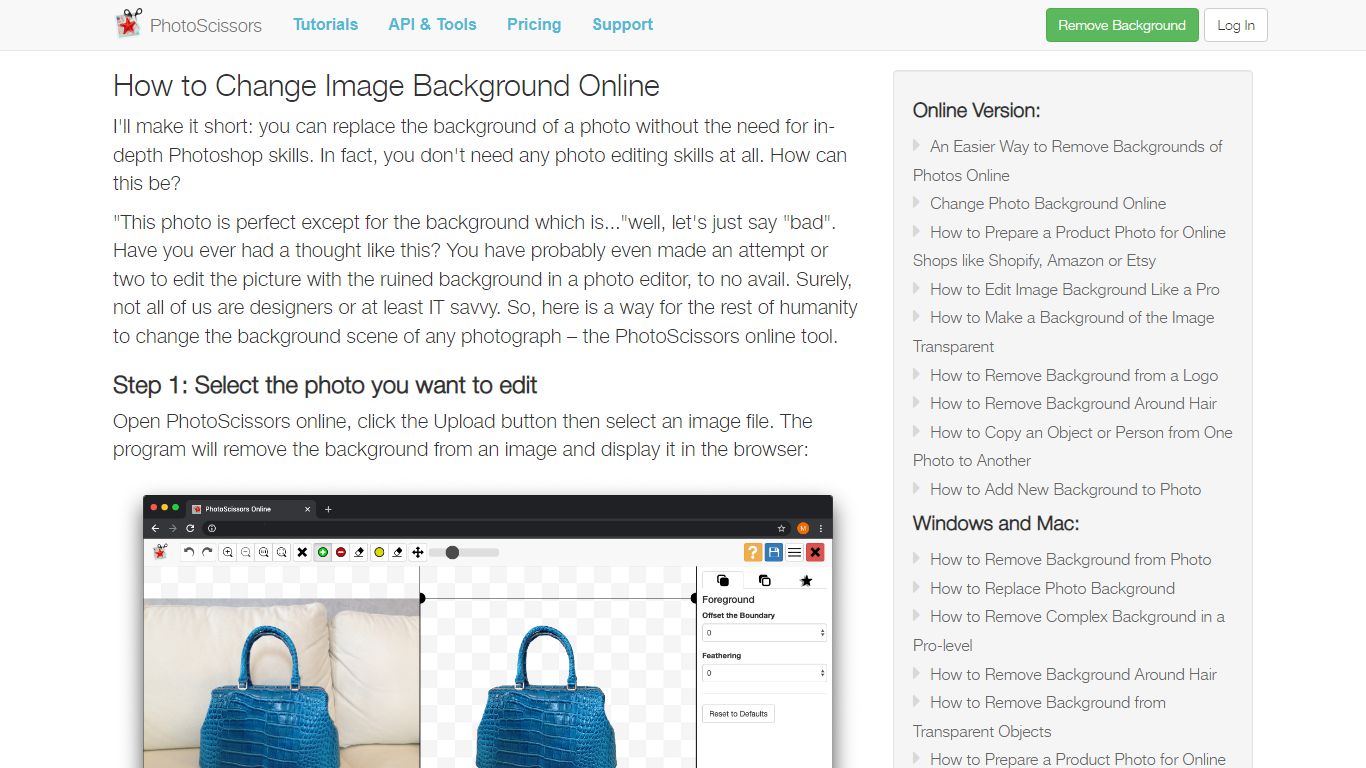
Task: Open 'How to Remove Background from a Logo'
Action: pos(1074,375)
